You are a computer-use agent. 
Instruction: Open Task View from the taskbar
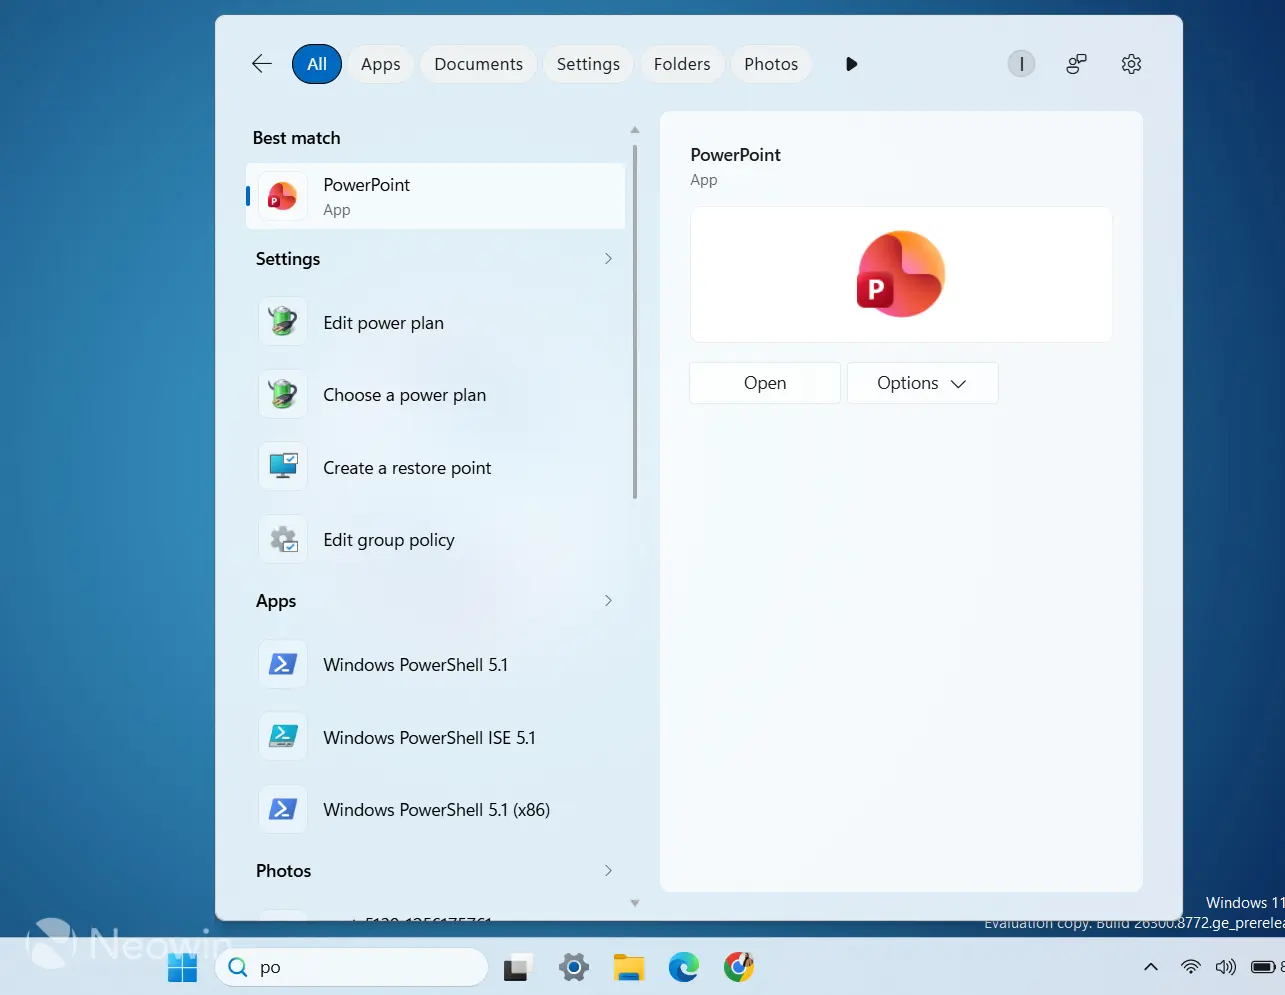coord(517,967)
